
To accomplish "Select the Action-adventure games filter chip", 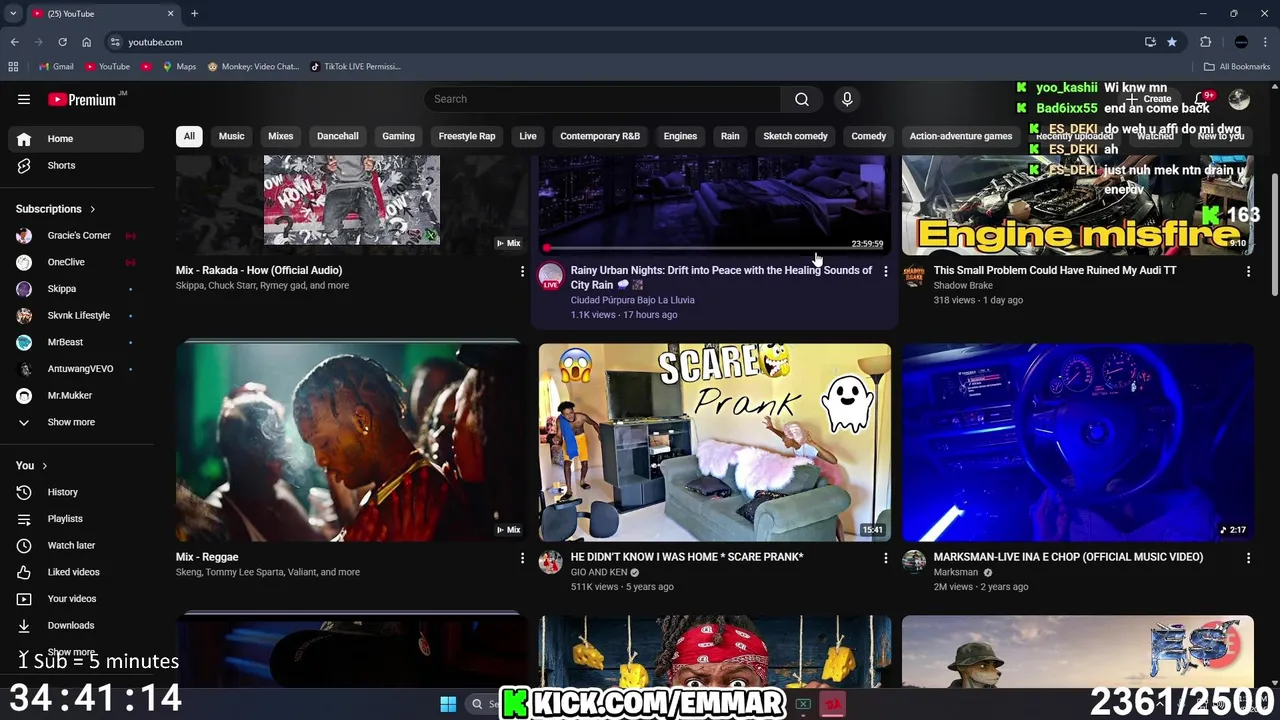I will coord(961,136).
